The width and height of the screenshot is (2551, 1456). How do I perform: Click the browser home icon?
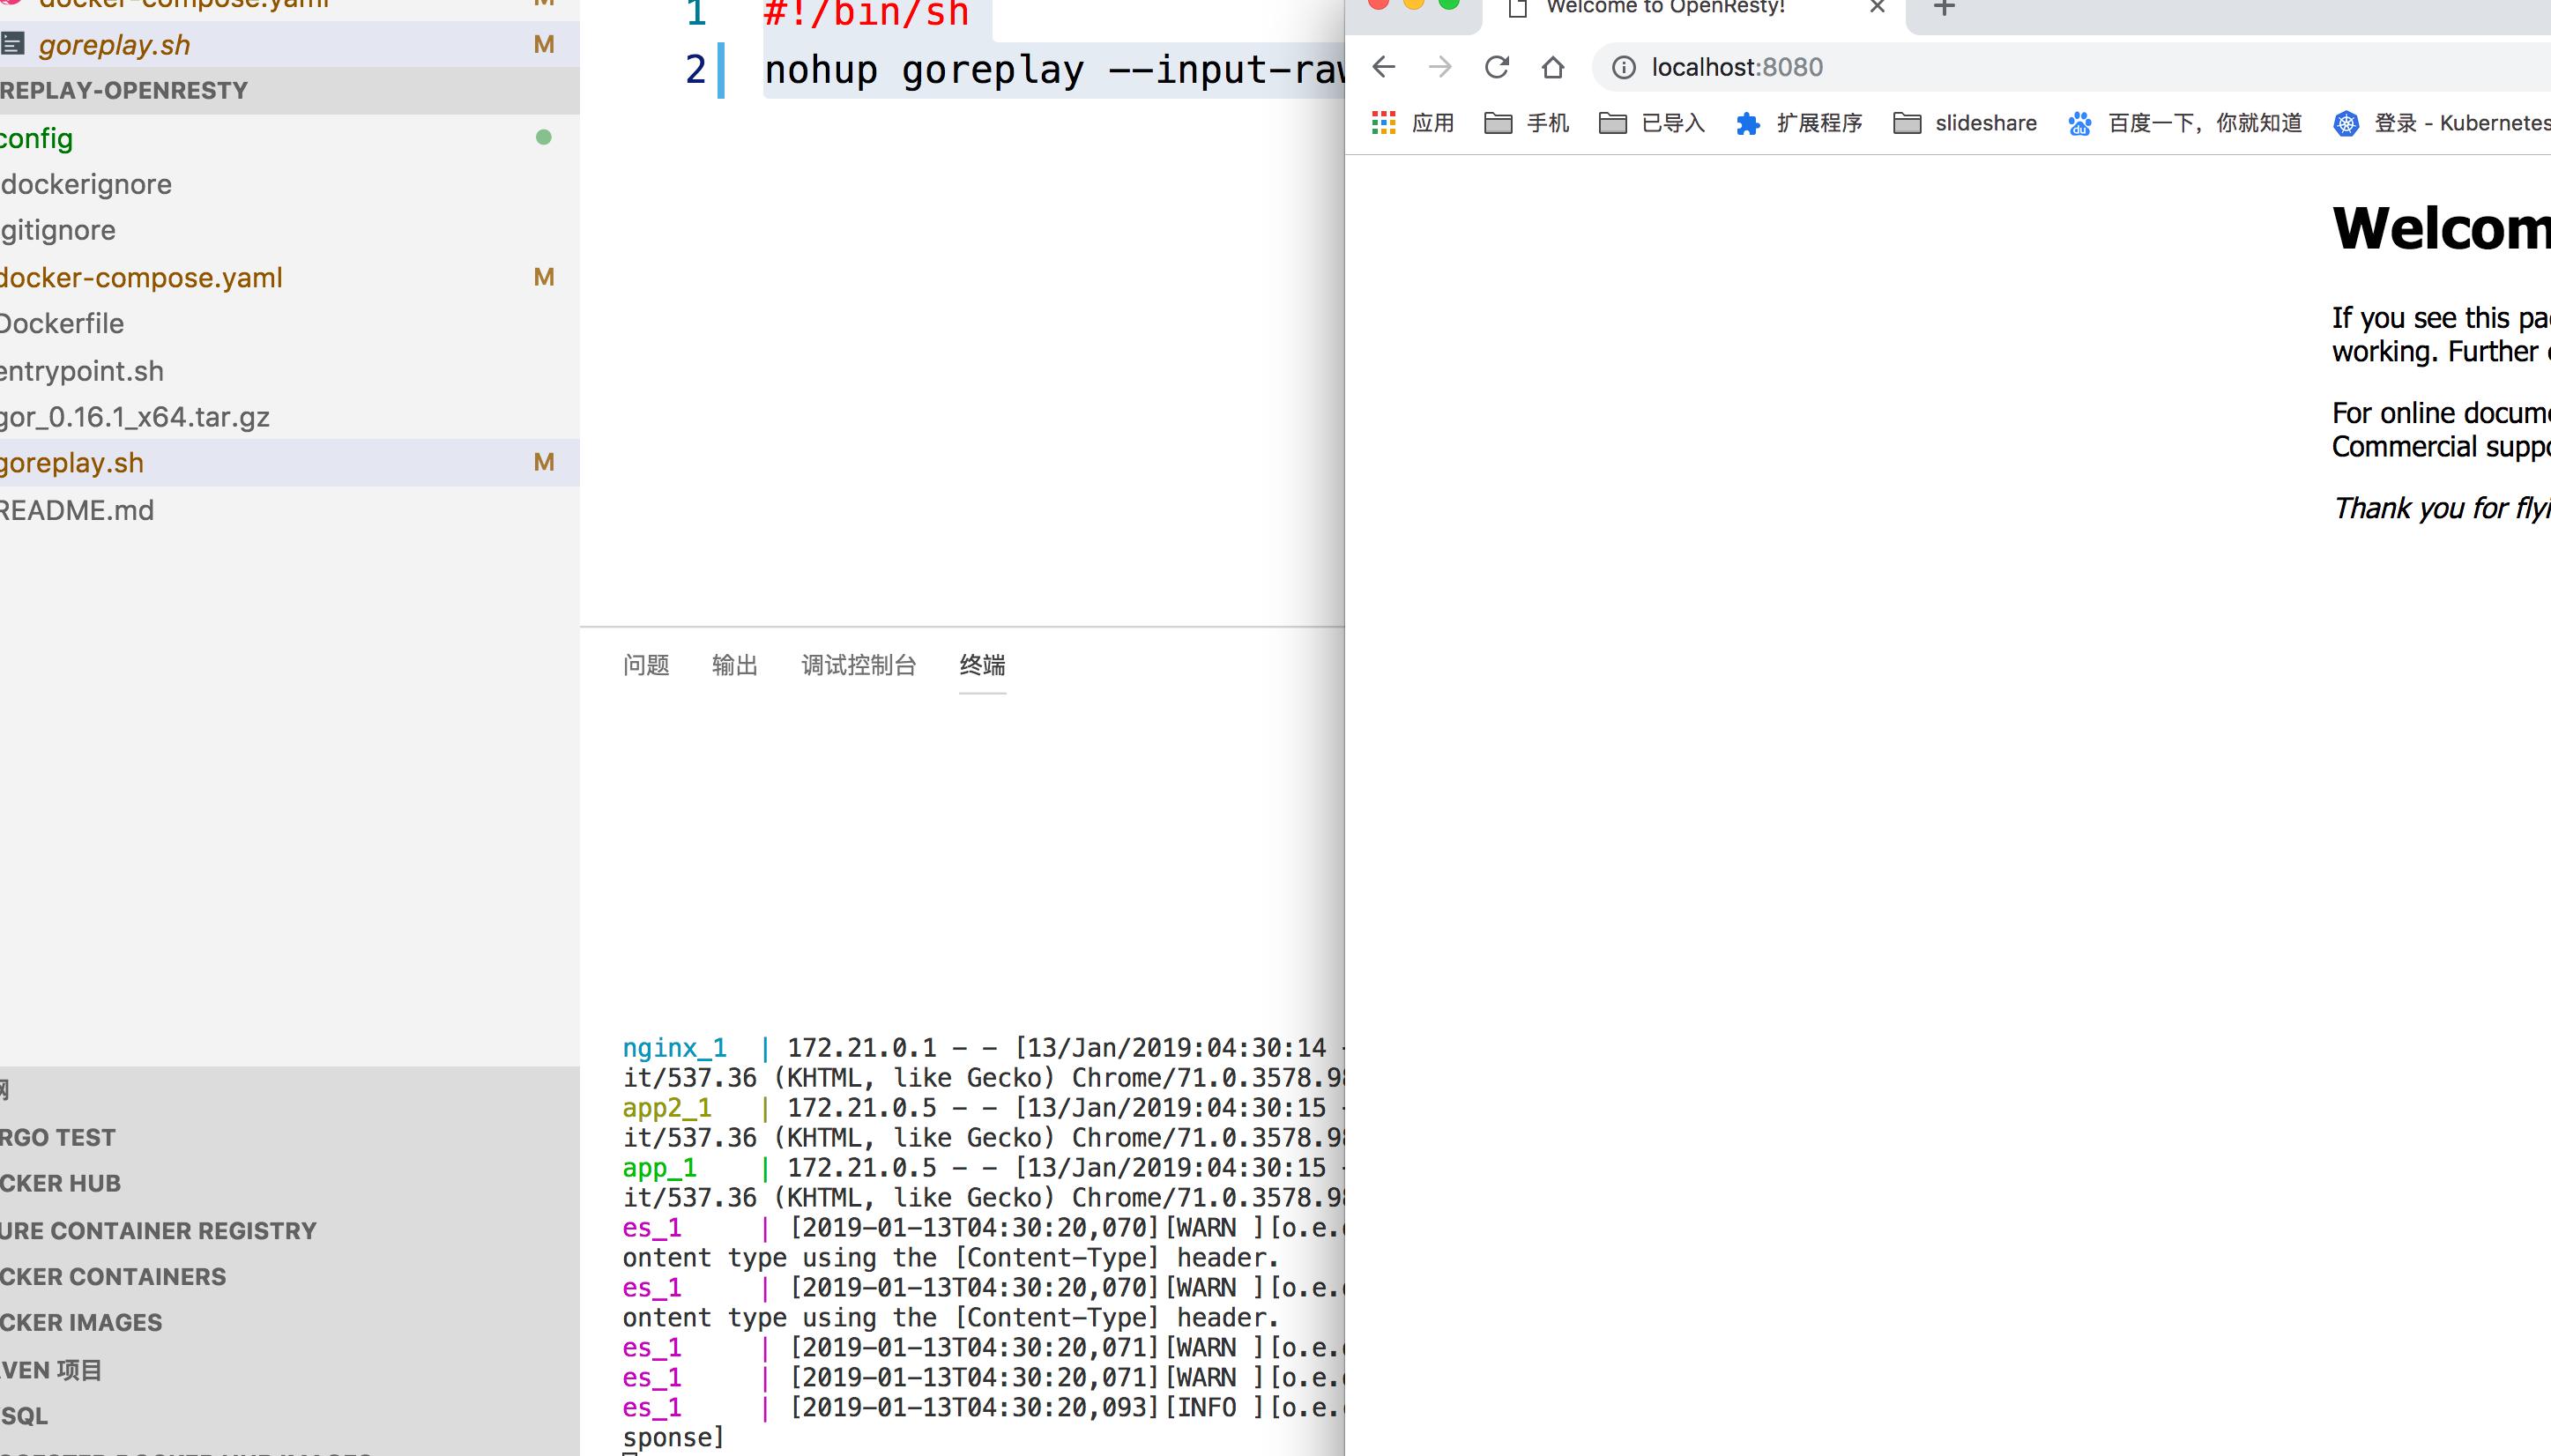[1552, 67]
